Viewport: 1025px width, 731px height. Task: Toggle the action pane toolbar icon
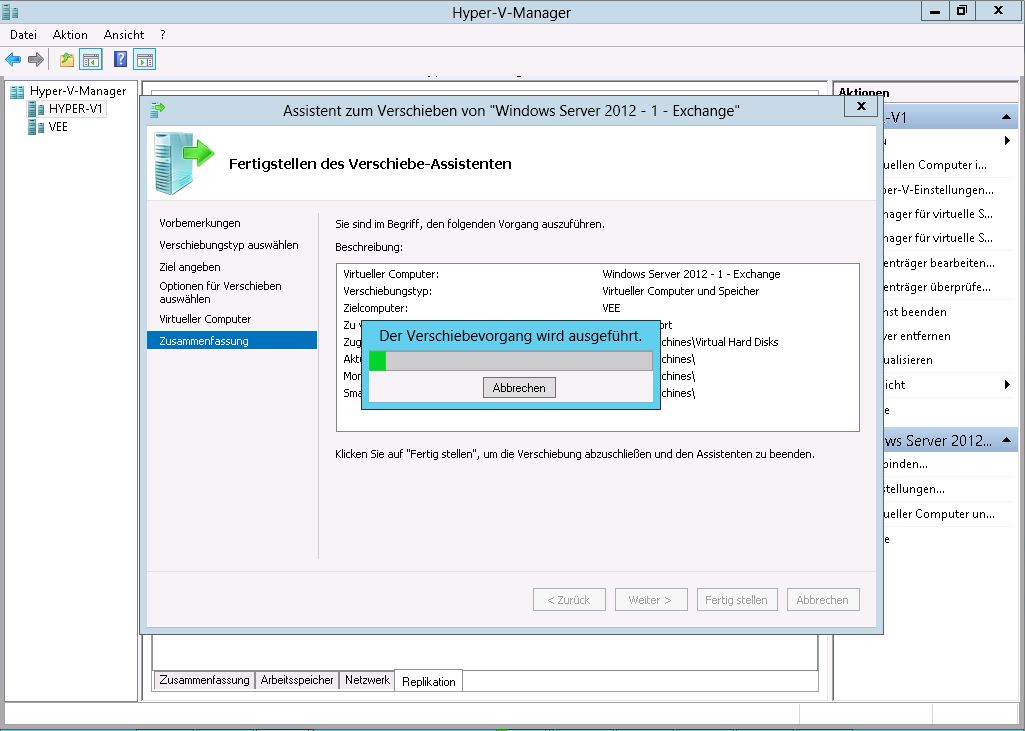144,60
